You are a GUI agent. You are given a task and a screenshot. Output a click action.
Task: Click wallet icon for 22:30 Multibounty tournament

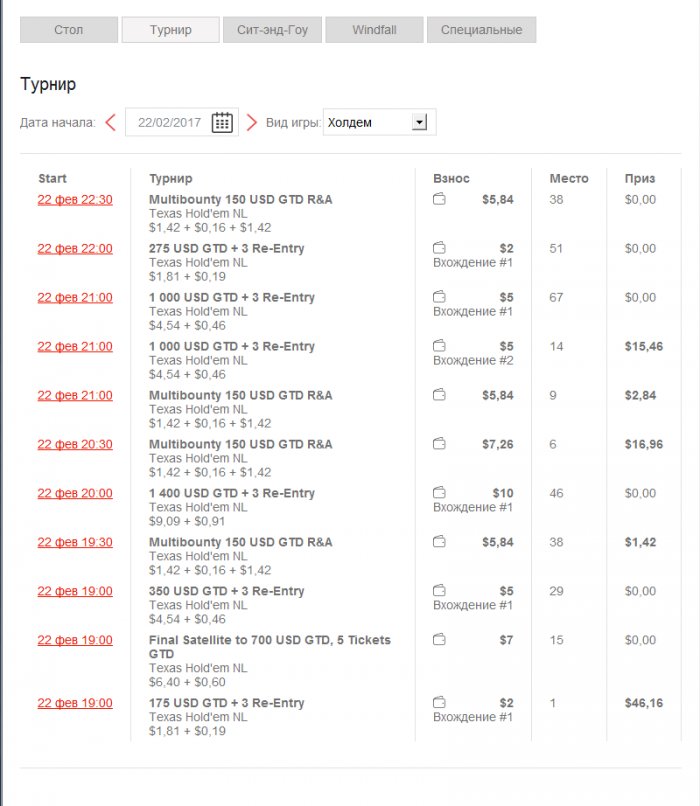click(439, 200)
